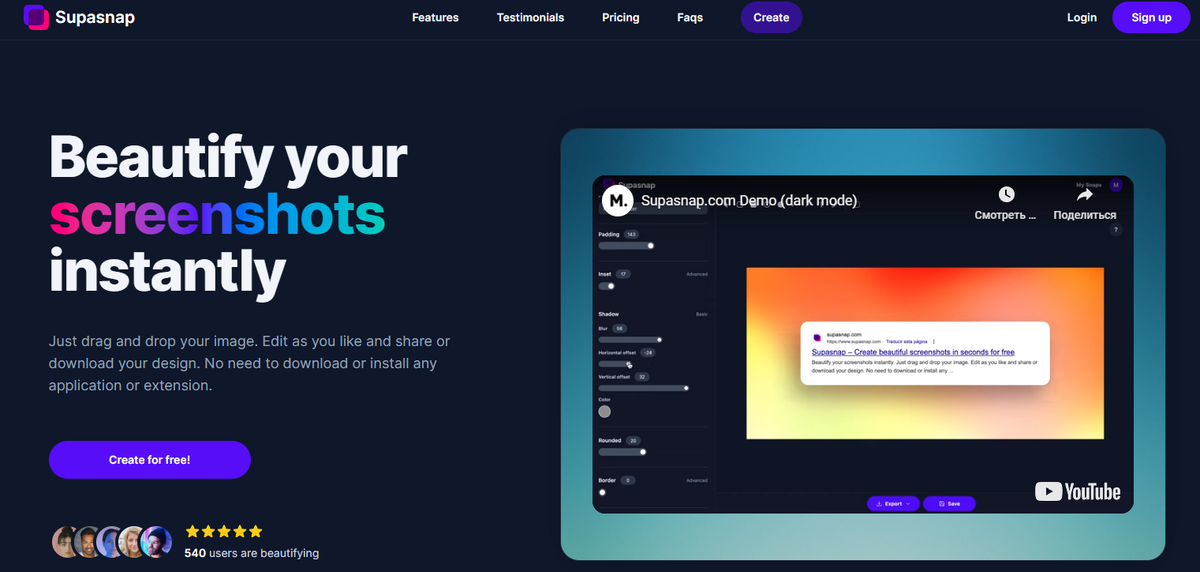
Task: Click the Vertical offset slider in demo
Action: tap(644, 387)
